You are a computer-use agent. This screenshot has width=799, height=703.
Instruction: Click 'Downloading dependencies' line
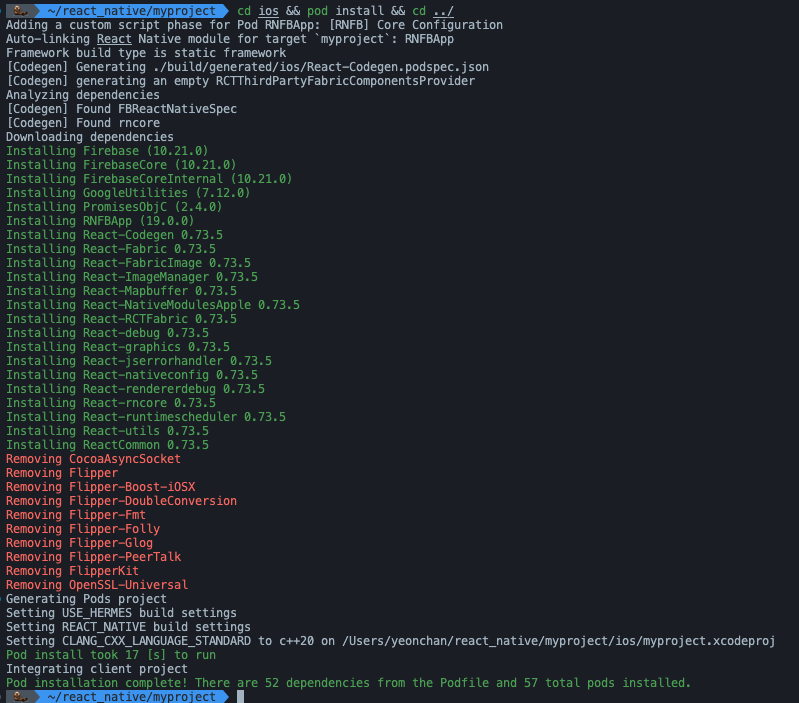tap(90, 137)
